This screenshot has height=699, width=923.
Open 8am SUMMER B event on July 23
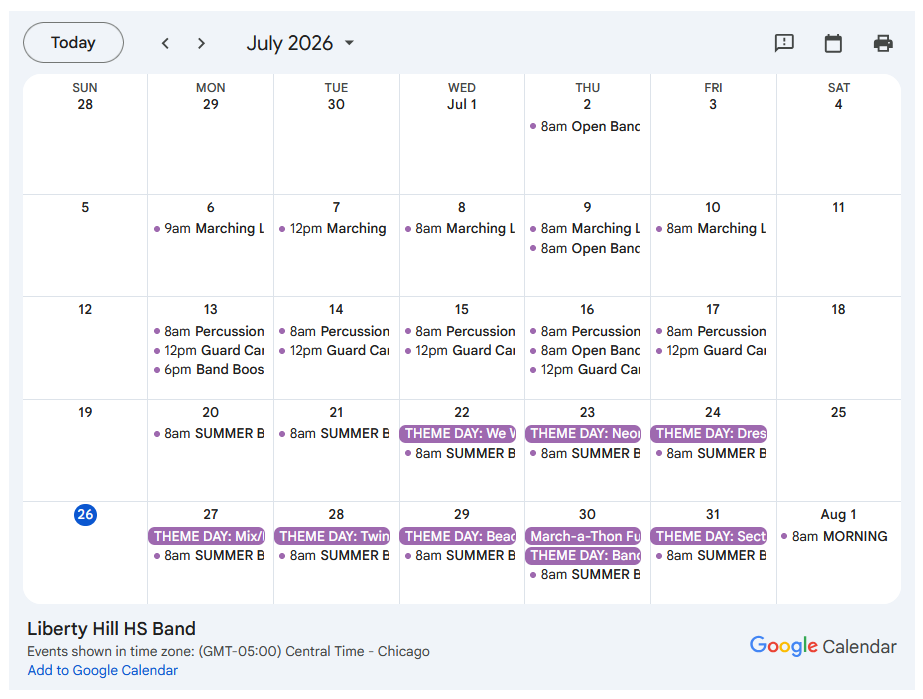pos(585,453)
